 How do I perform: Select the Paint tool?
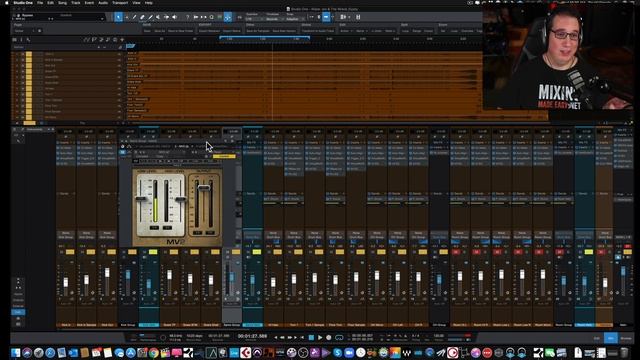150,17
